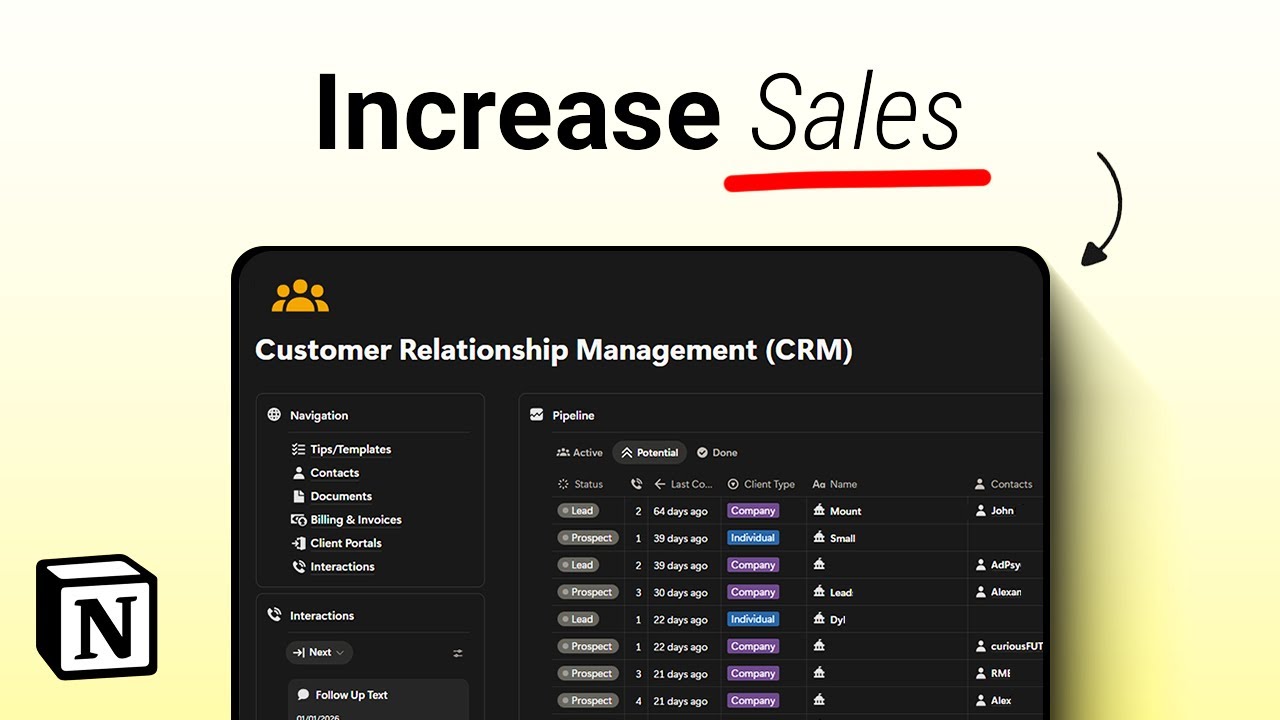Click the Billing & Invoices icon
Image resolution: width=1280 pixels, height=720 pixels.
point(298,520)
